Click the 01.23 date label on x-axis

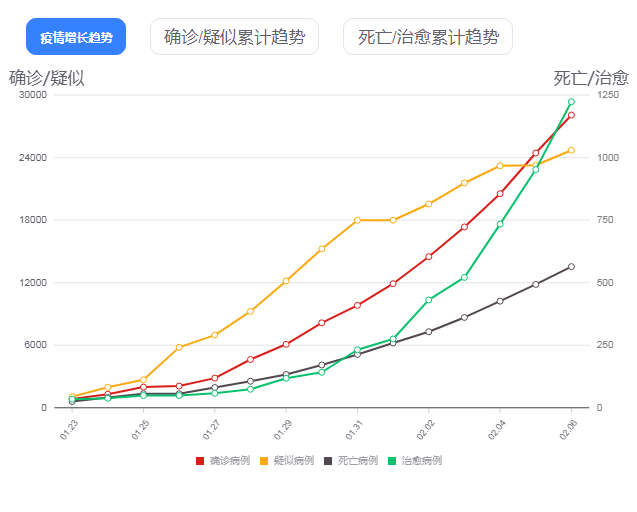(68, 431)
